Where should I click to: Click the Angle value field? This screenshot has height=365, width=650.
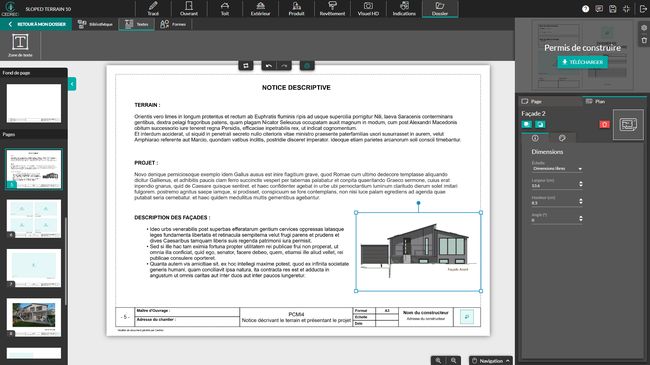point(554,221)
